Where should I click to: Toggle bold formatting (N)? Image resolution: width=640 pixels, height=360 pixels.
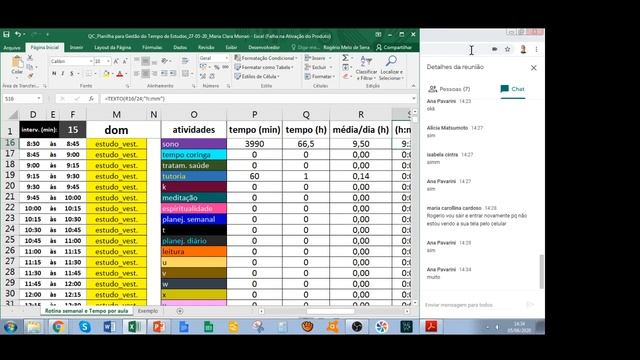click(54, 74)
